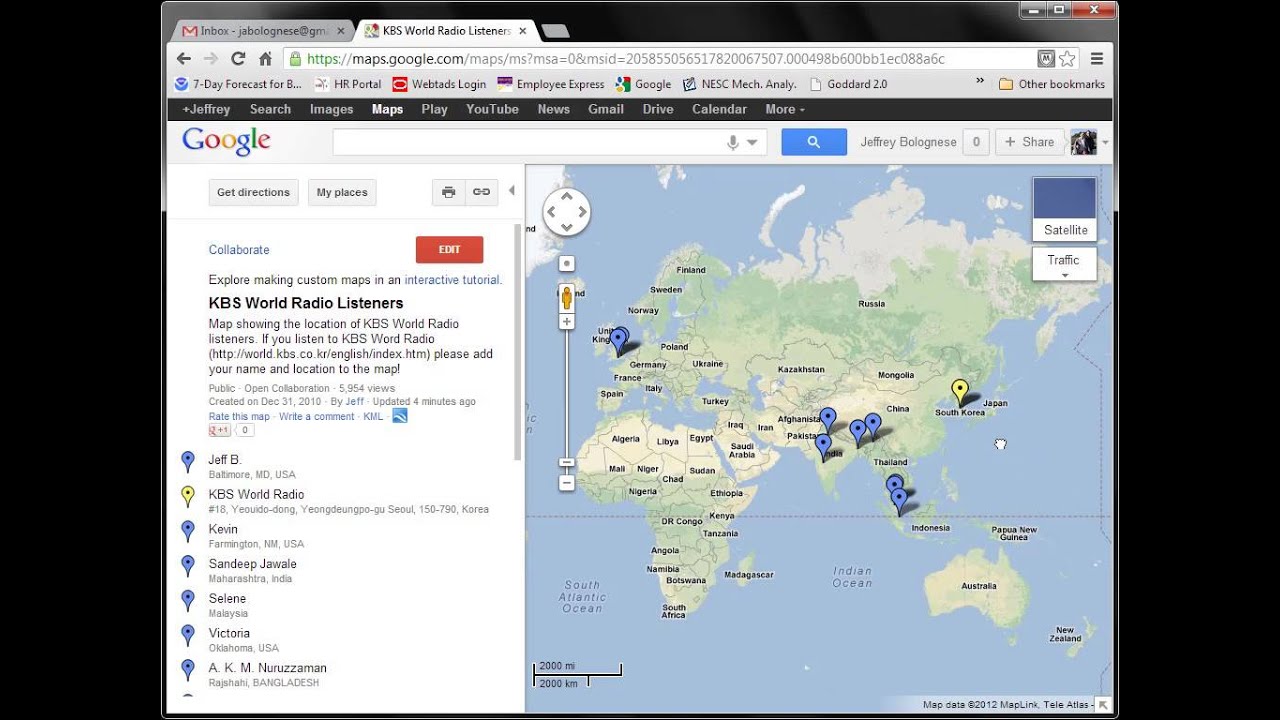The image size is (1280, 720).
Task: Click the zoom slider handle
Action: 567,463
